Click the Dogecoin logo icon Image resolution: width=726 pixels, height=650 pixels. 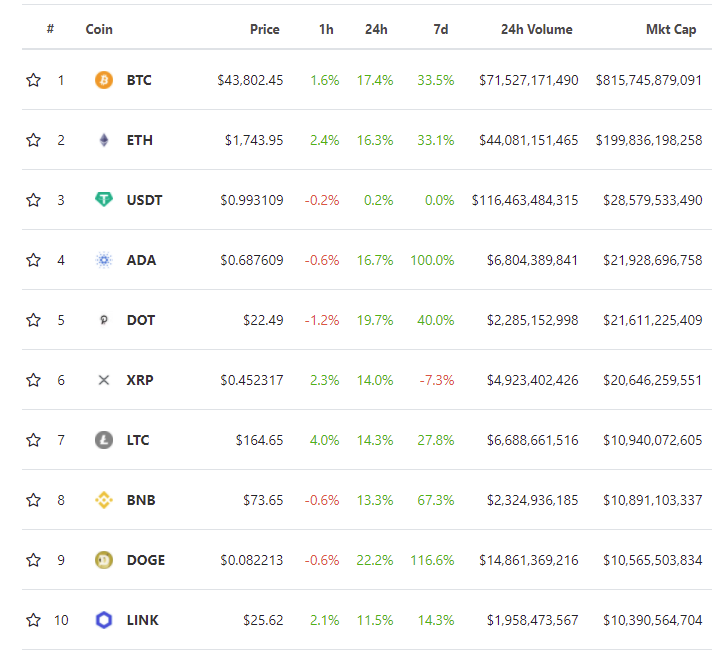104,560
